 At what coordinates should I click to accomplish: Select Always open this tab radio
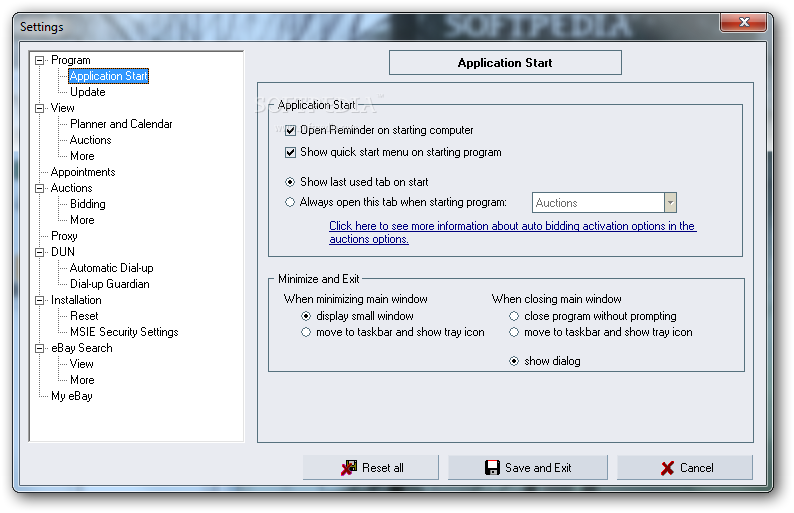[x=290, y=202]
